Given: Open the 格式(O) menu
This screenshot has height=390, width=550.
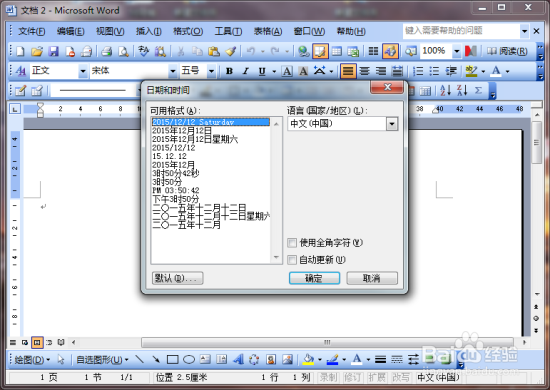Looking at the screenshot, I should tap(188, 32).
